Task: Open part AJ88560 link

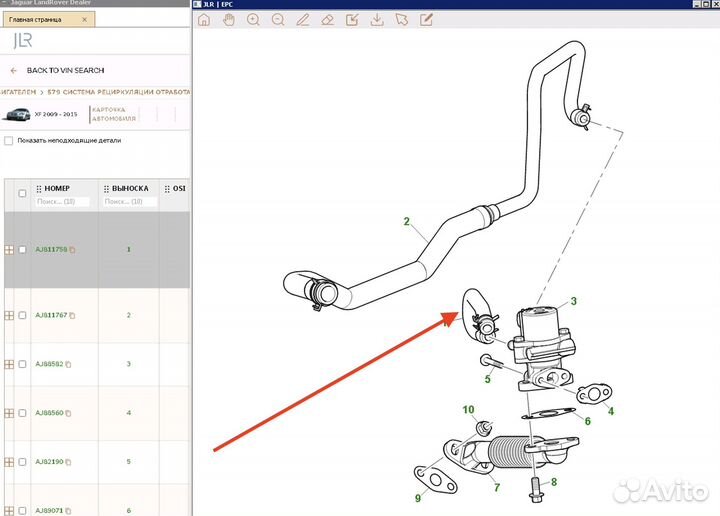Action: [x=49, y=413]
